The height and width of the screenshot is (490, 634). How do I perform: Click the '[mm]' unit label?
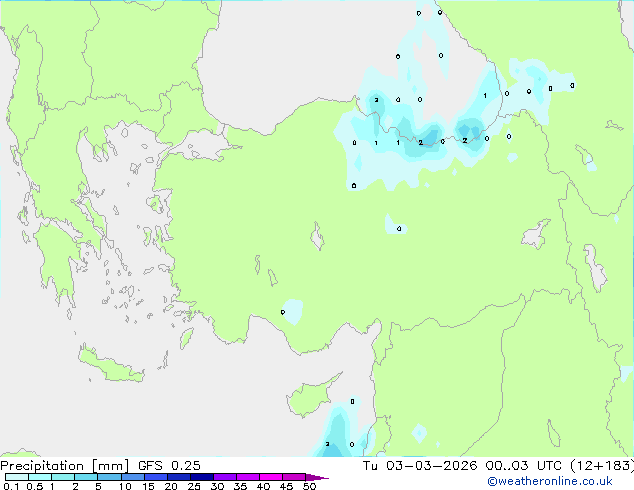tap(110, 466)
